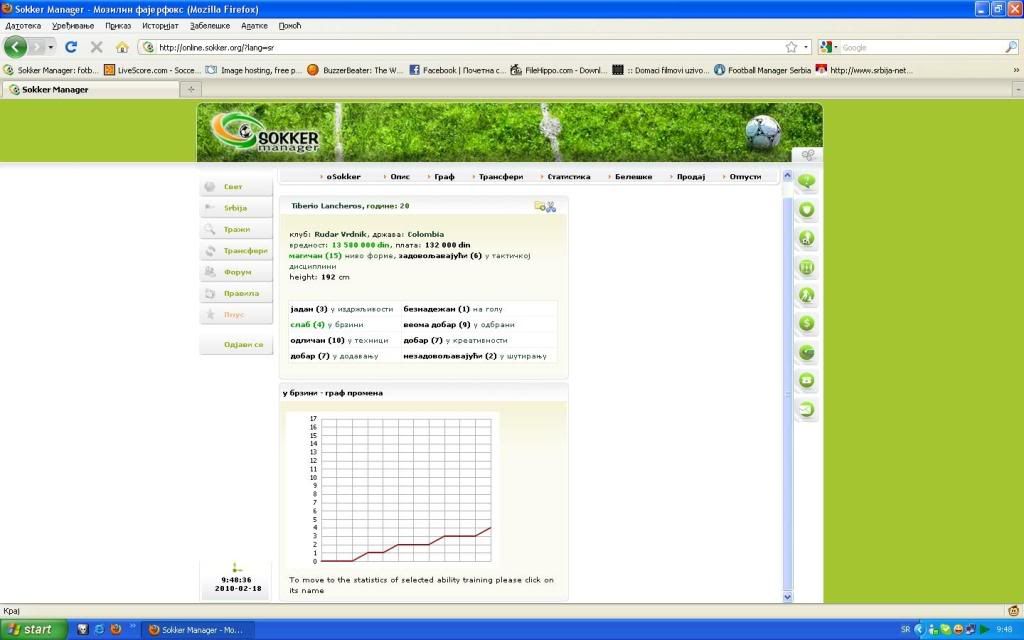Image resolution: width=1024 pixels, height=640 pixels.
Task: Open the dropdown arrow next to bookmark star
Action: [805, 47]
